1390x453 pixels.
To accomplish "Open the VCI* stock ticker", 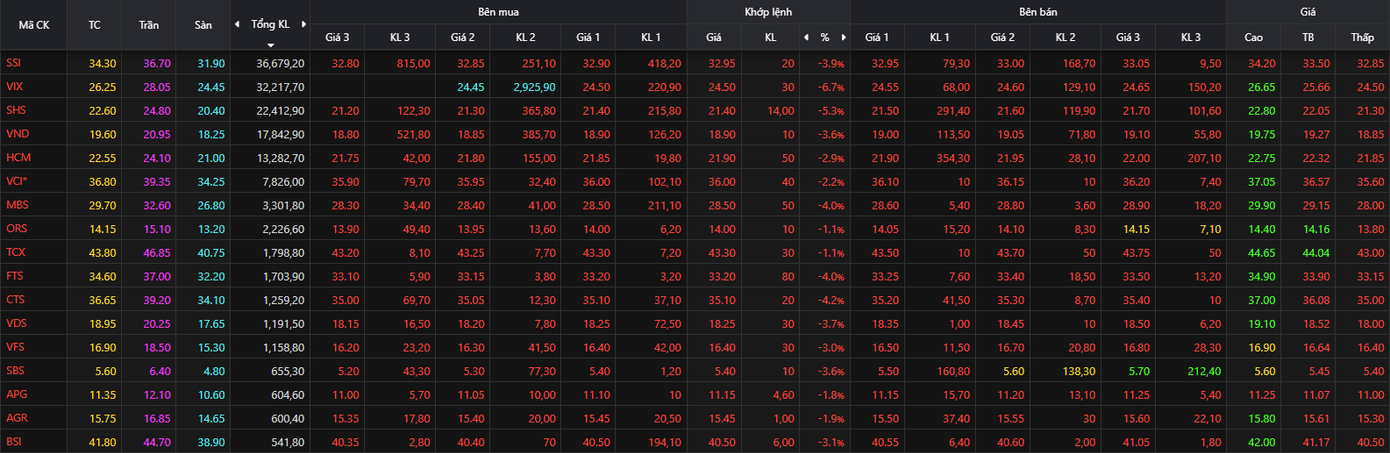I will [16, 181].
